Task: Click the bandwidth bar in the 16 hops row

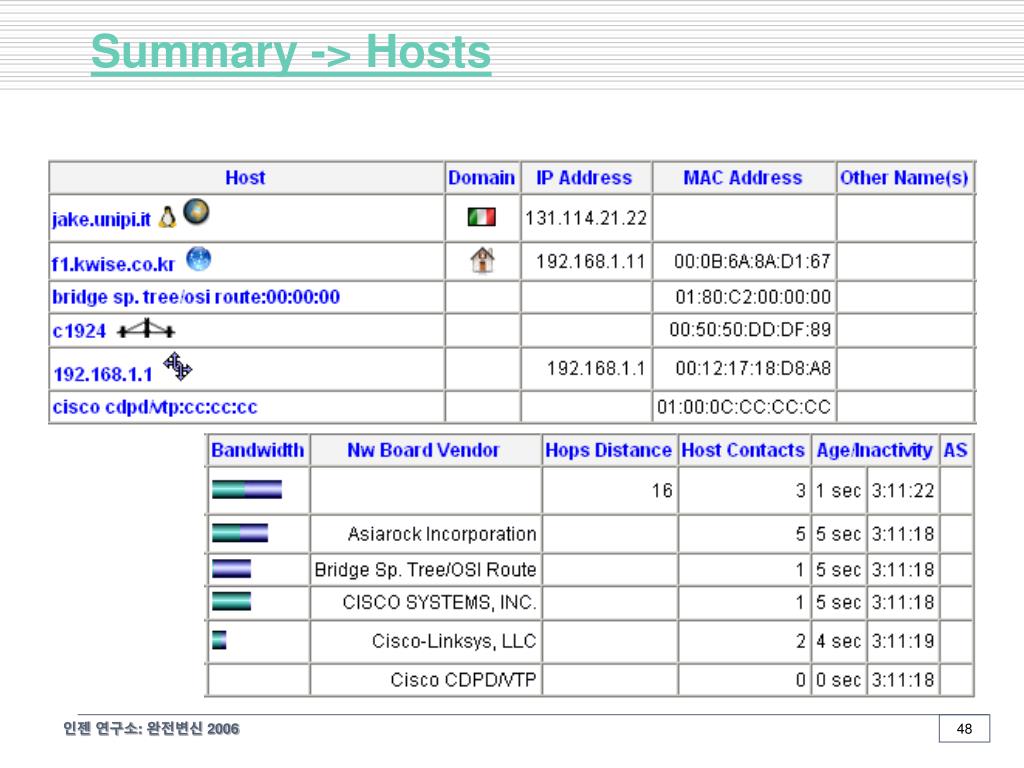Action: pyautogui.click(x=247, y=489)
